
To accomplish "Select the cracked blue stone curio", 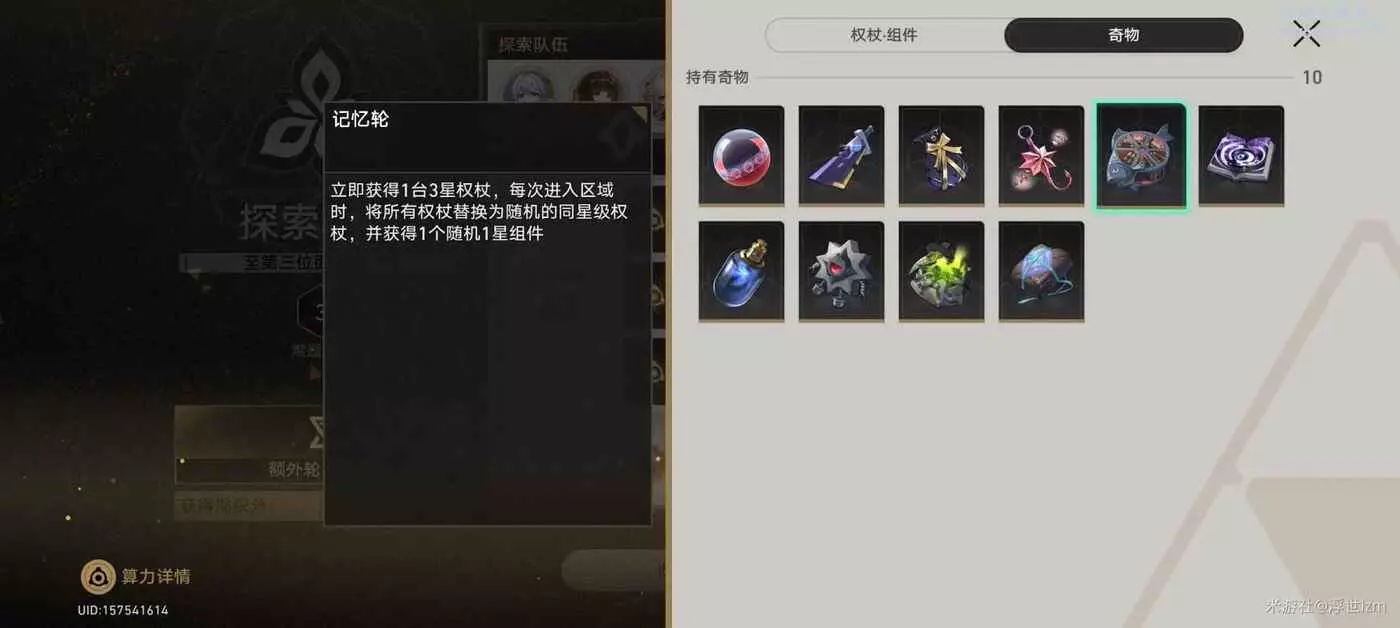I will click(x=1041, y=271).
